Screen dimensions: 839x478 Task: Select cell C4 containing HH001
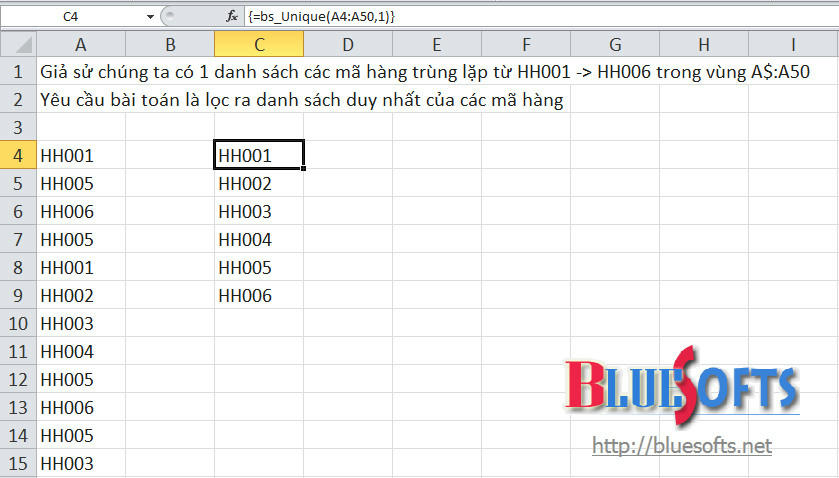259,156
